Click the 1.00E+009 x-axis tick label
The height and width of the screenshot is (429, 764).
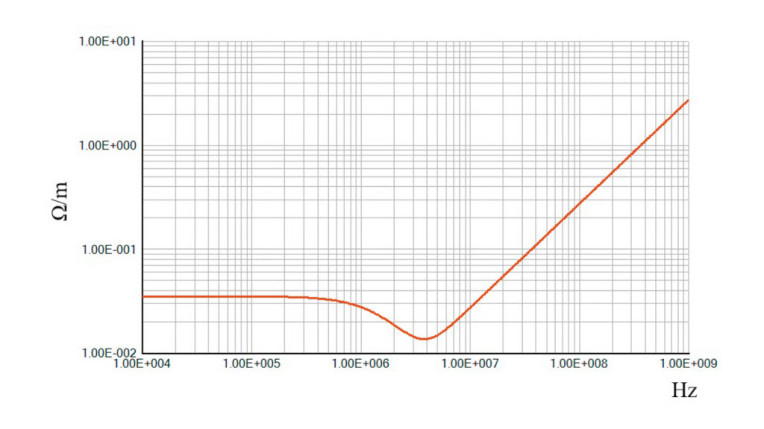click(x=688, y=365)
